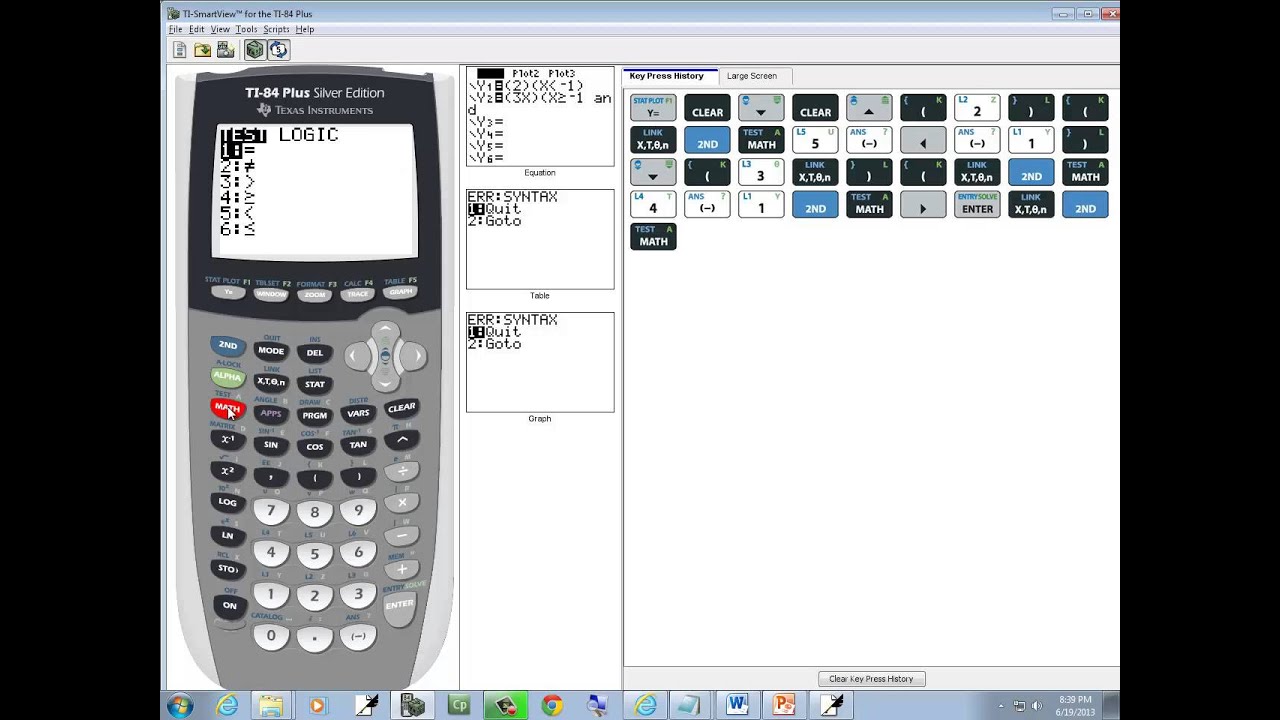Viewport: 1280px width, 720px height.
Task: Click the calculator down arrow key
Action: [x=386, y=382]
